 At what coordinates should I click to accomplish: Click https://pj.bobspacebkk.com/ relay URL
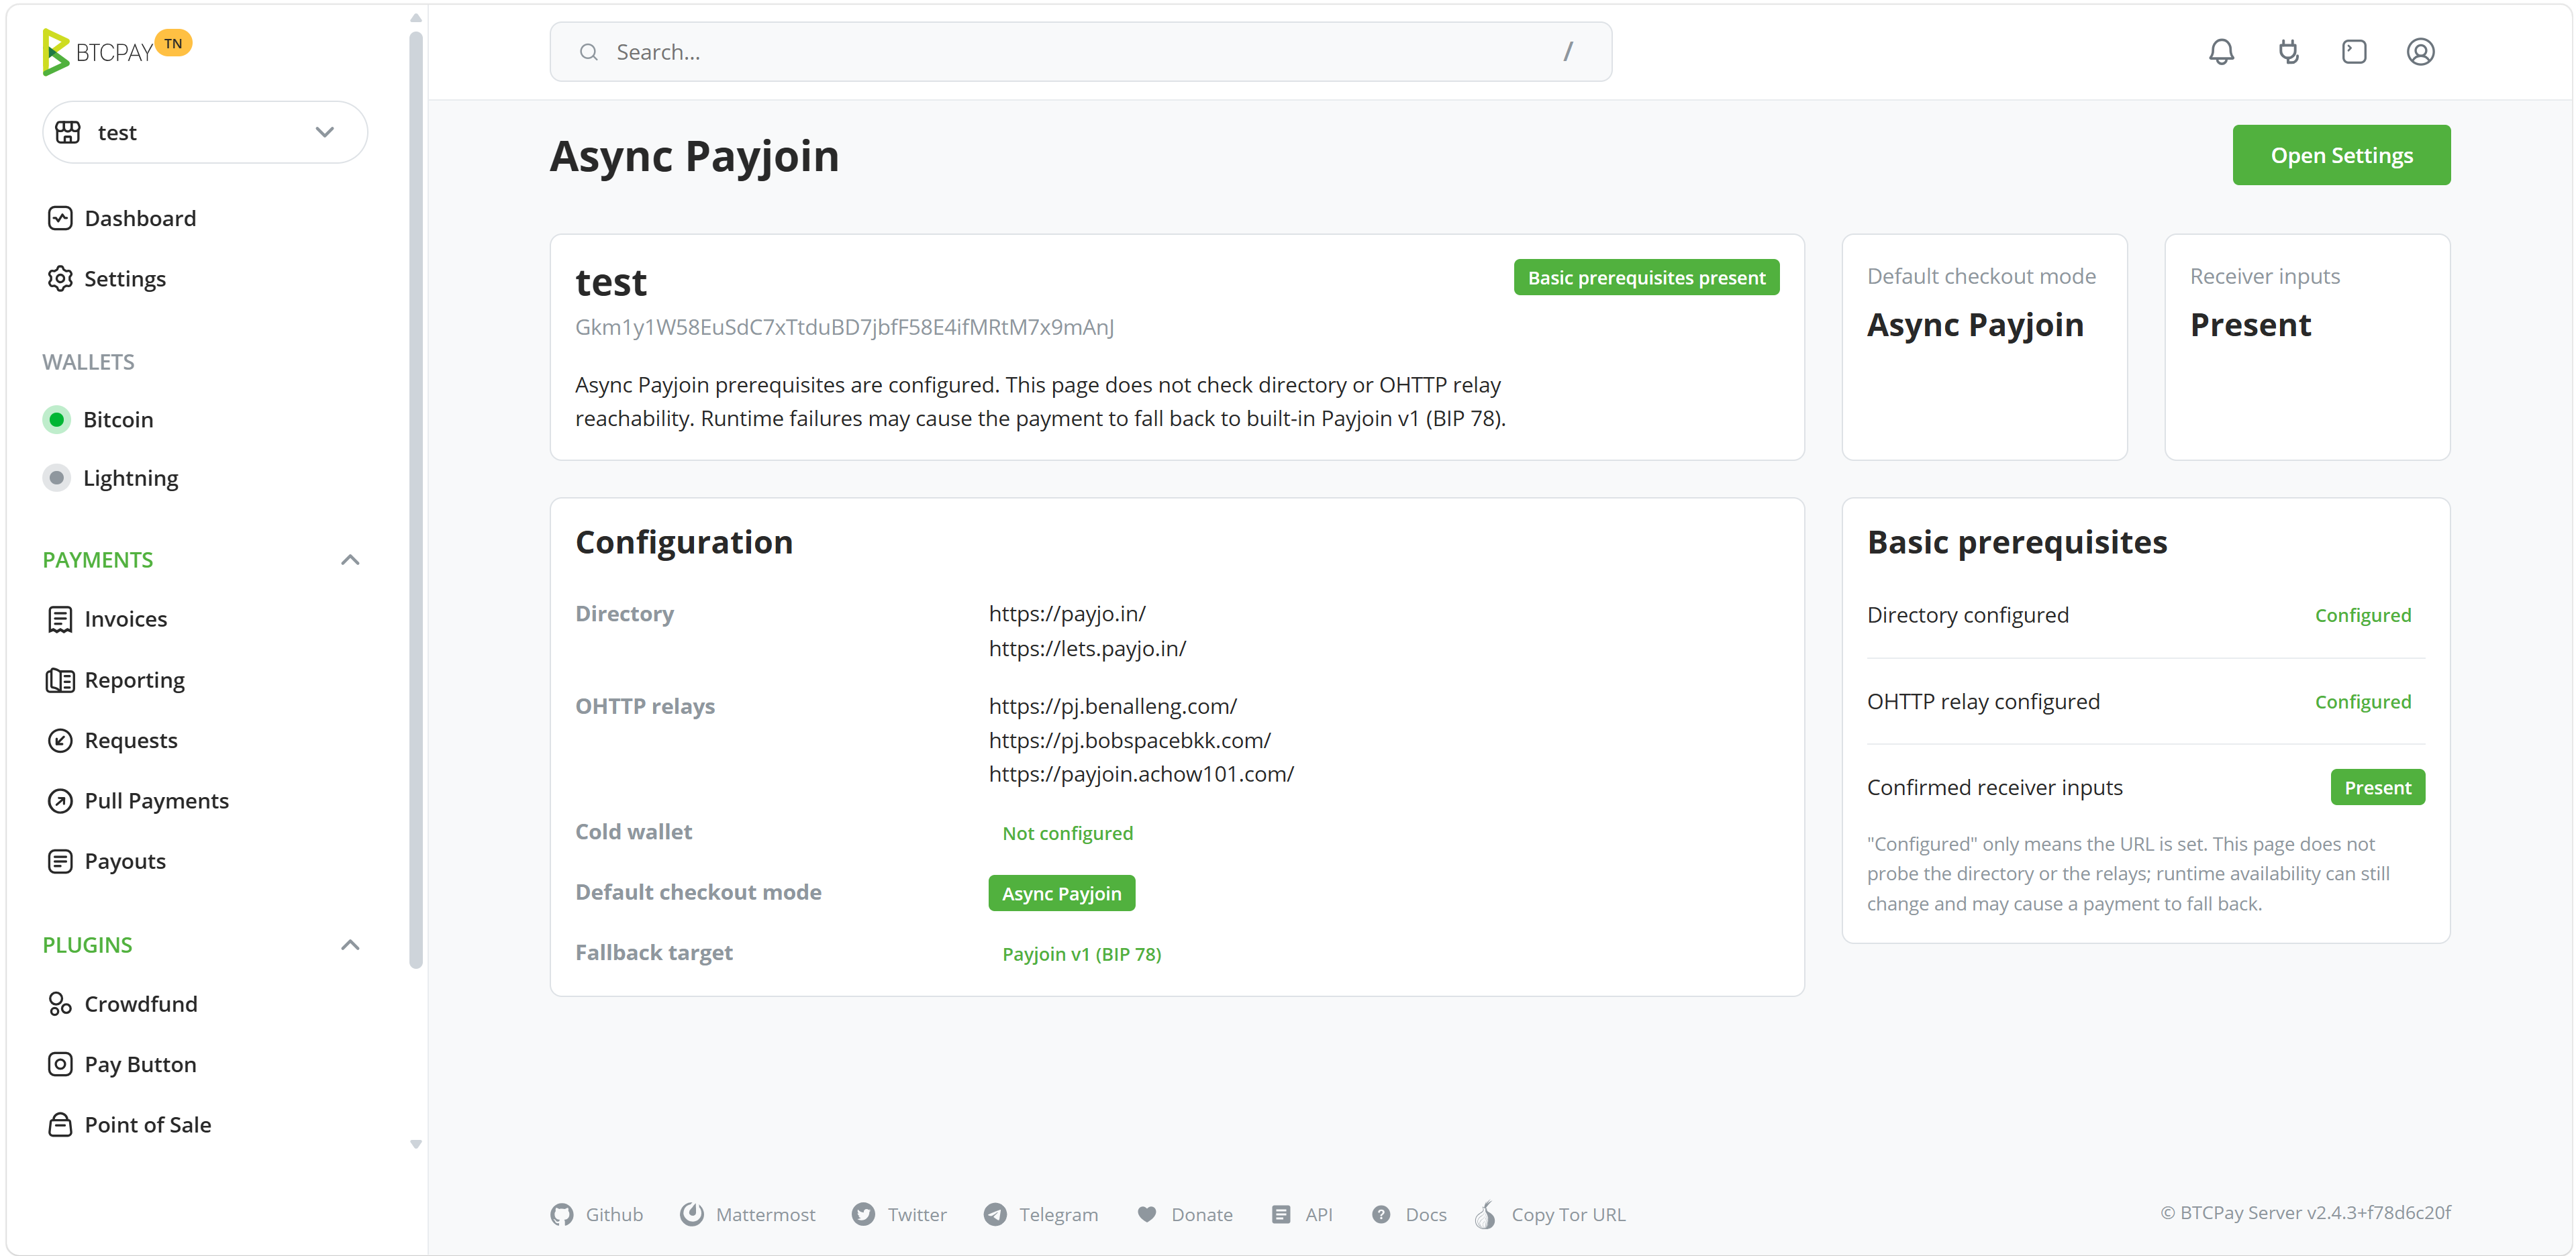coord(1129,740)
